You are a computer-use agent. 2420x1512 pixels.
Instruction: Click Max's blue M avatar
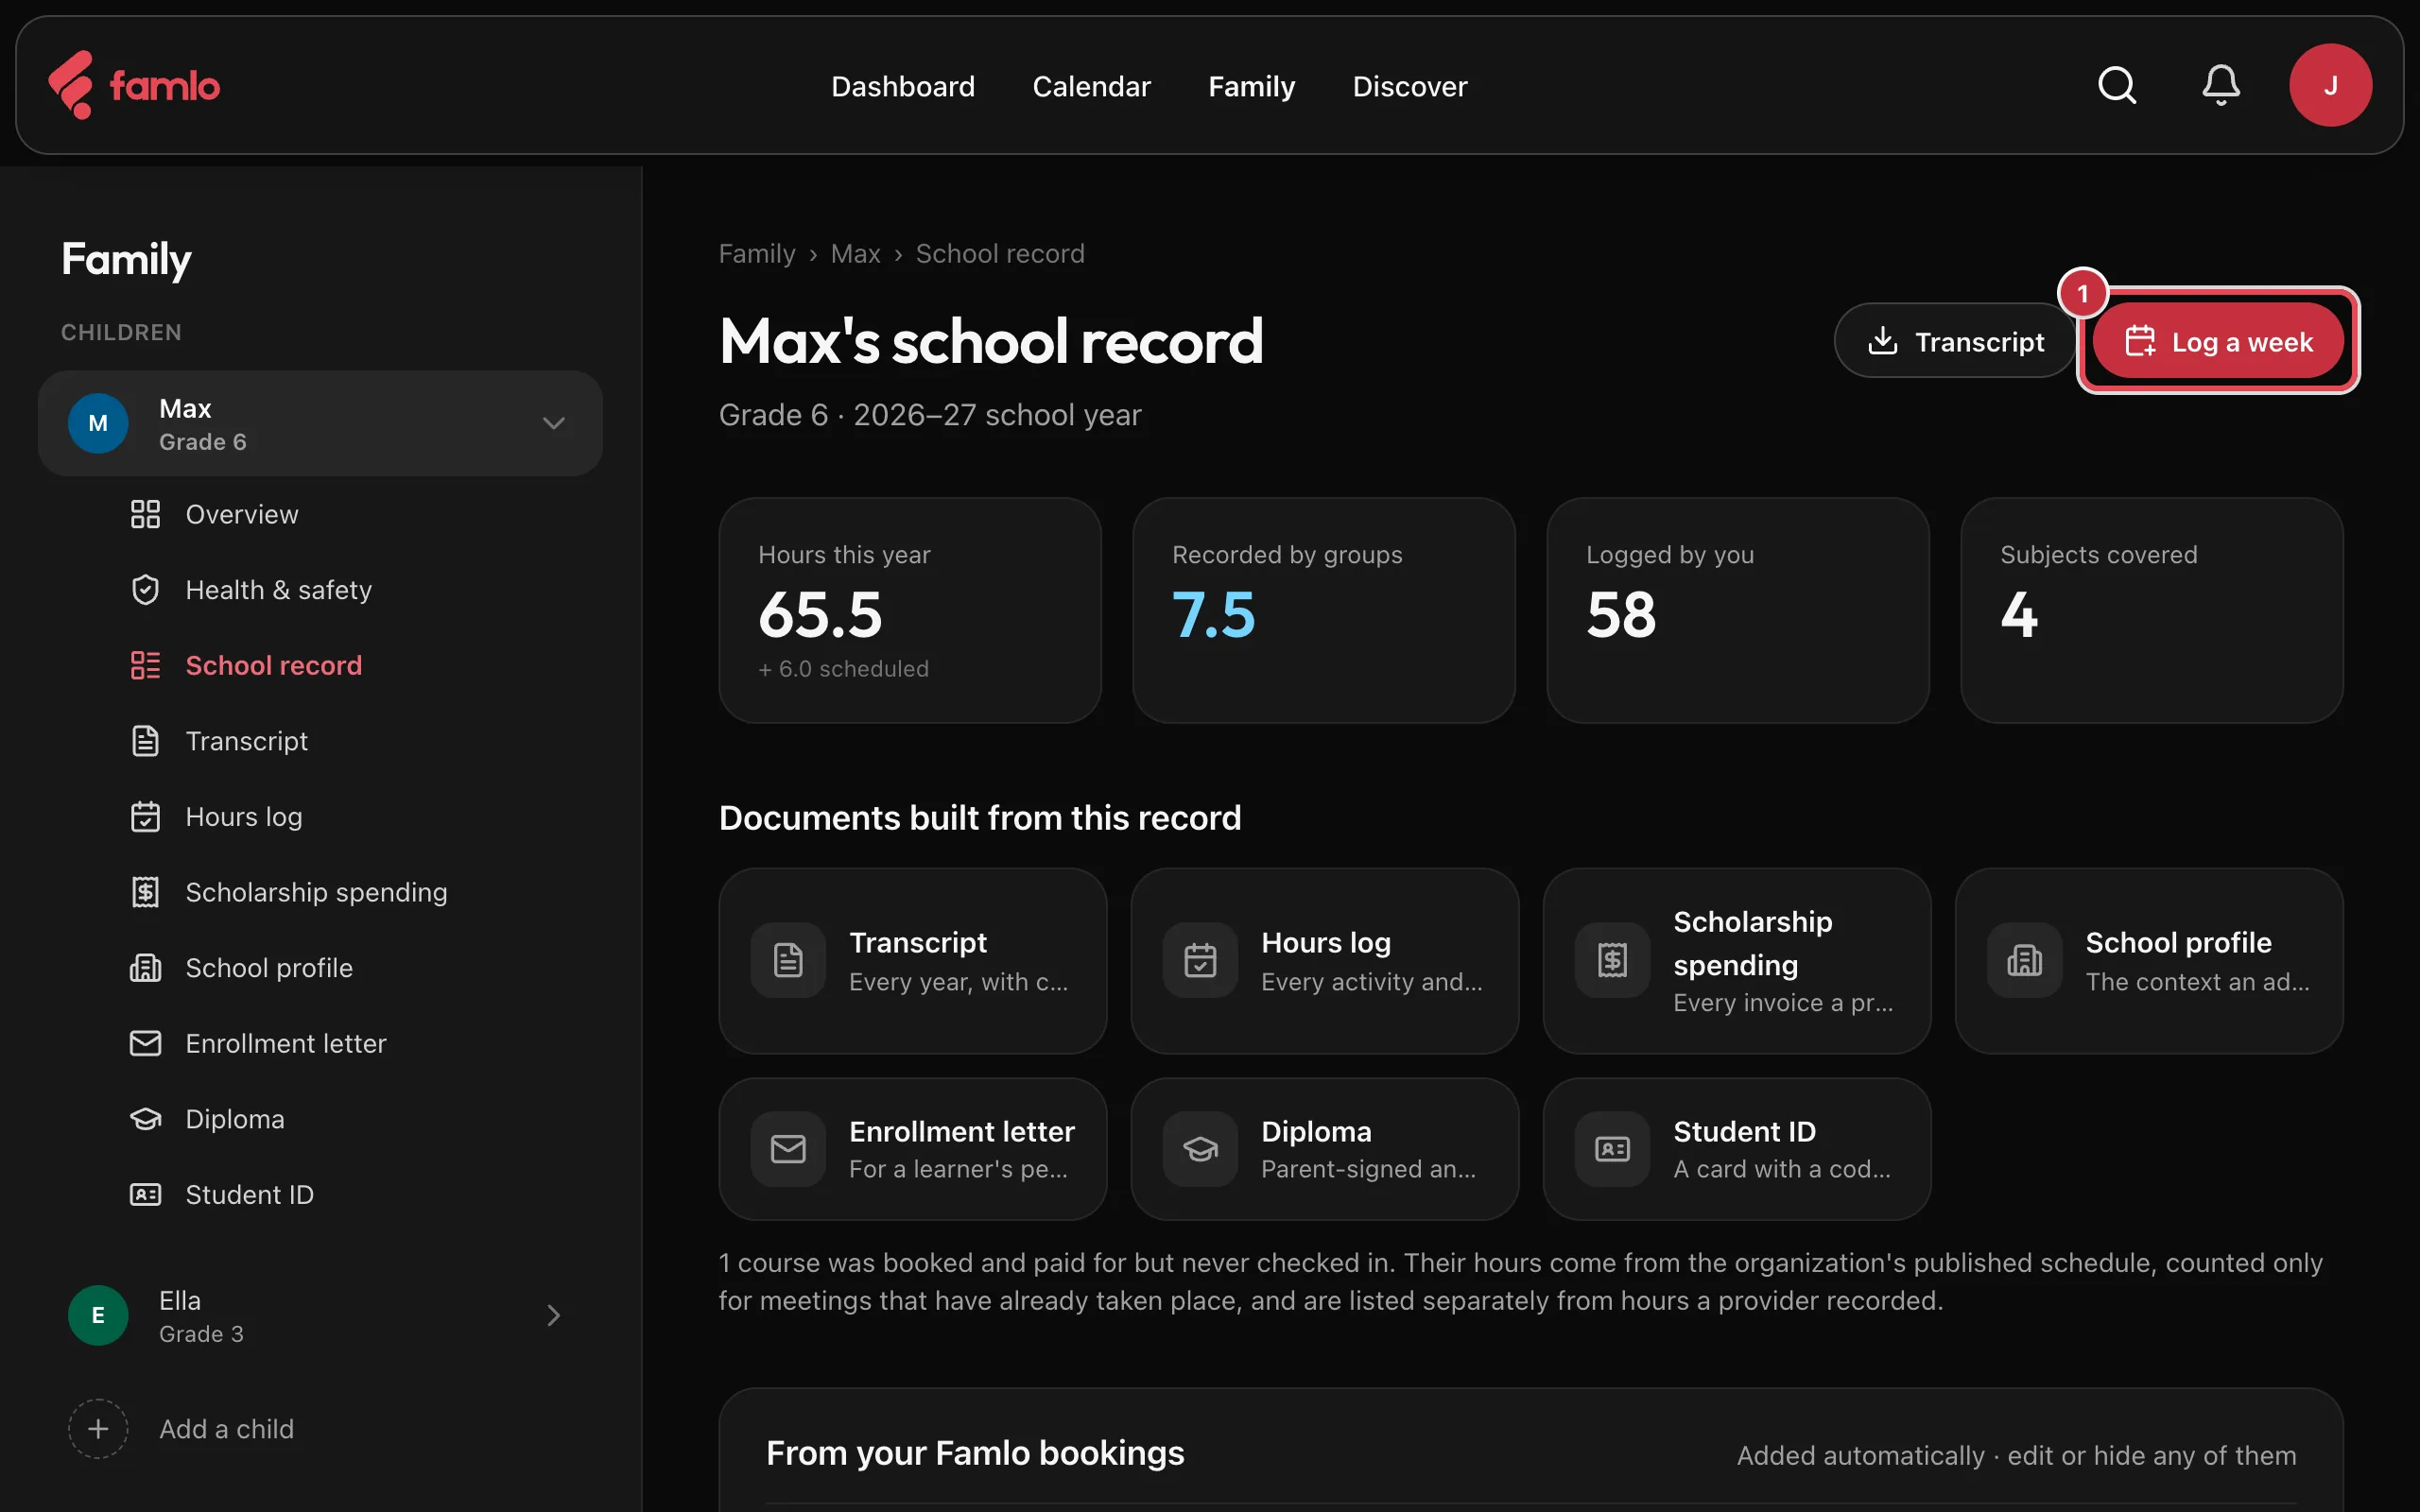[x=98, y=423]
